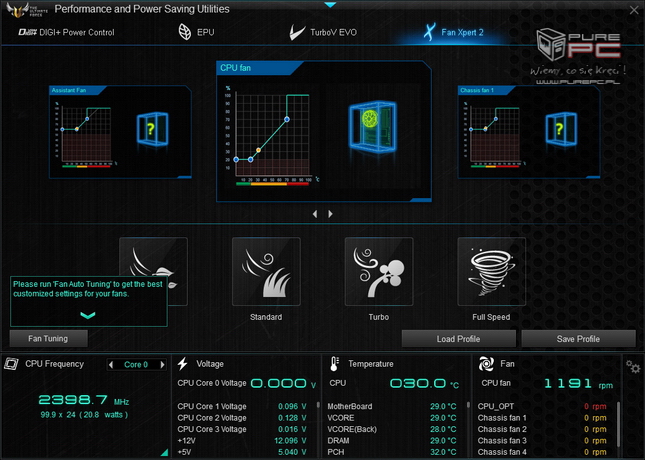Click the CPU fan graph title
The image size is (645, 460).
click(235, 68)
